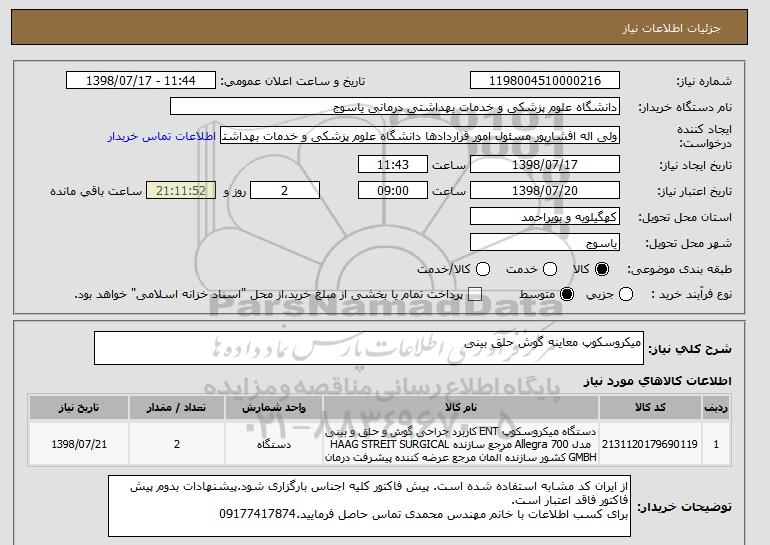Click the طبقه بندی موضوعی label
The image size is (770, 545).
(x=680, y=269)
